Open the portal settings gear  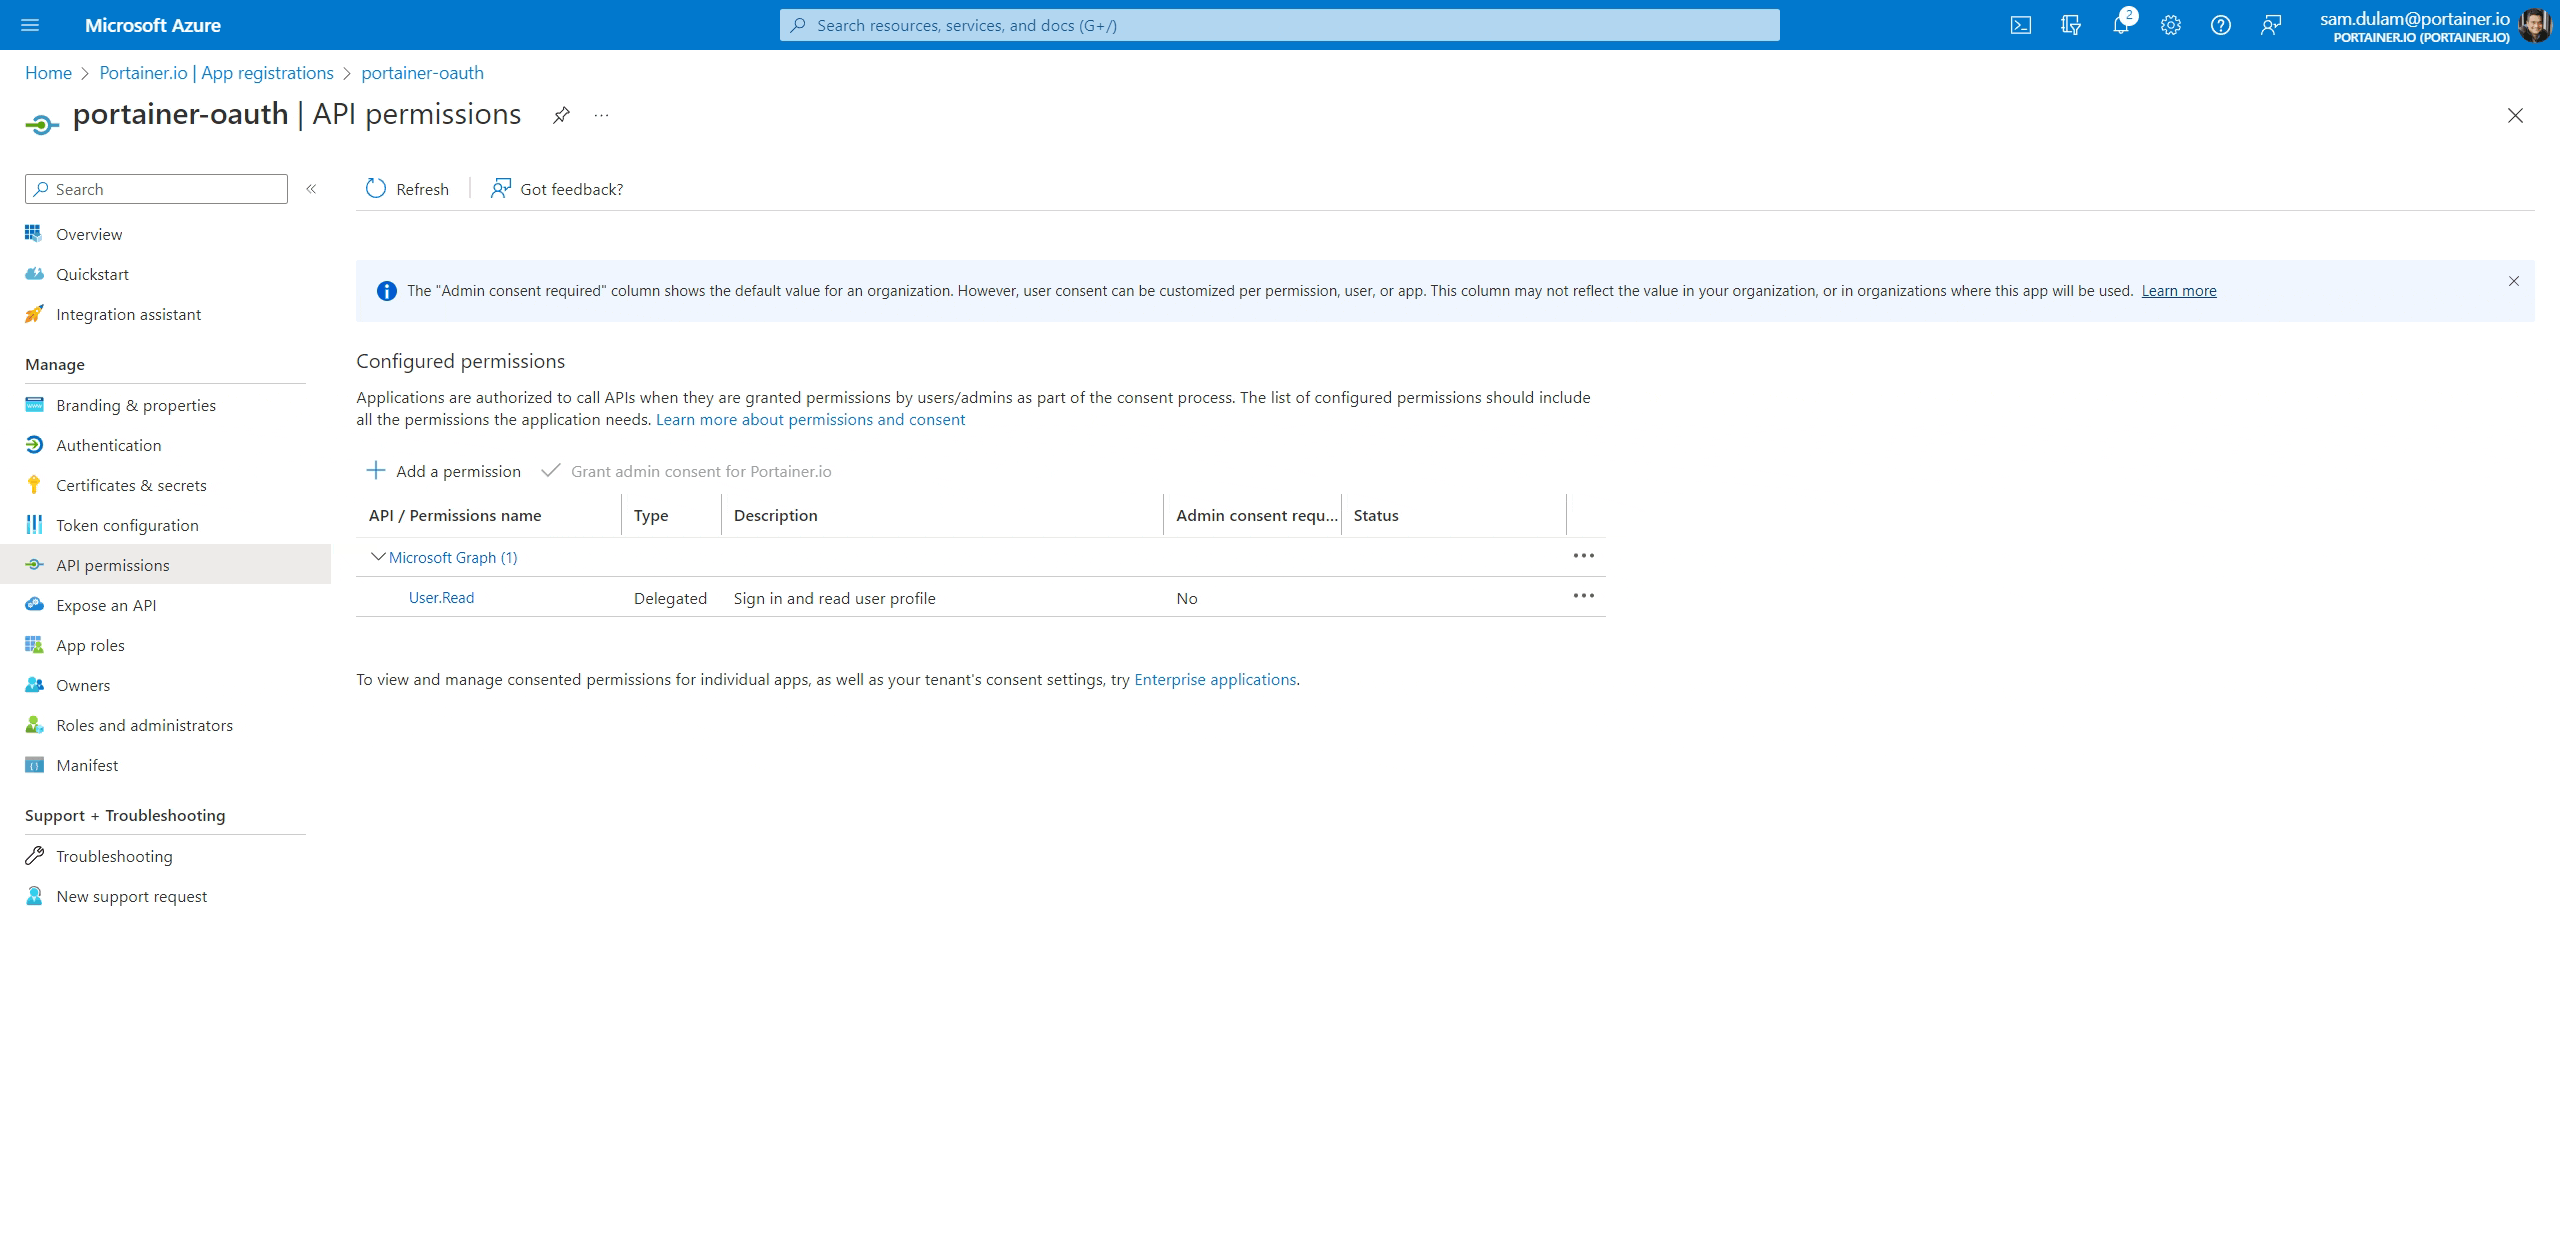(2171, 25)
